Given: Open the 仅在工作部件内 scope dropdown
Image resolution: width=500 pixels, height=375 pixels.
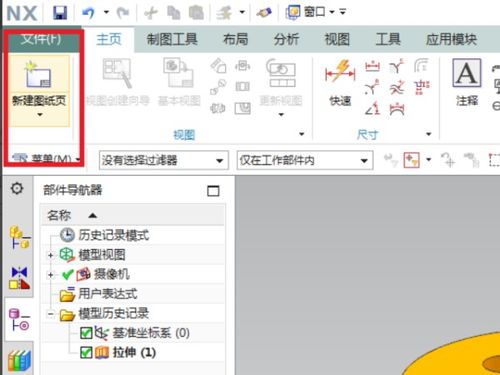Looking at the screenshot, I should [x=305, y=161].
